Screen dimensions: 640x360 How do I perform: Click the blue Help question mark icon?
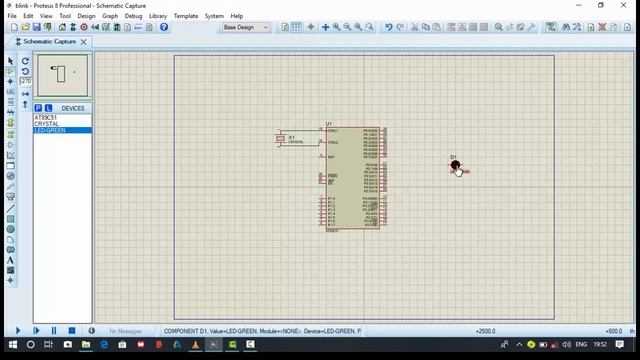(x=164, y=27)
